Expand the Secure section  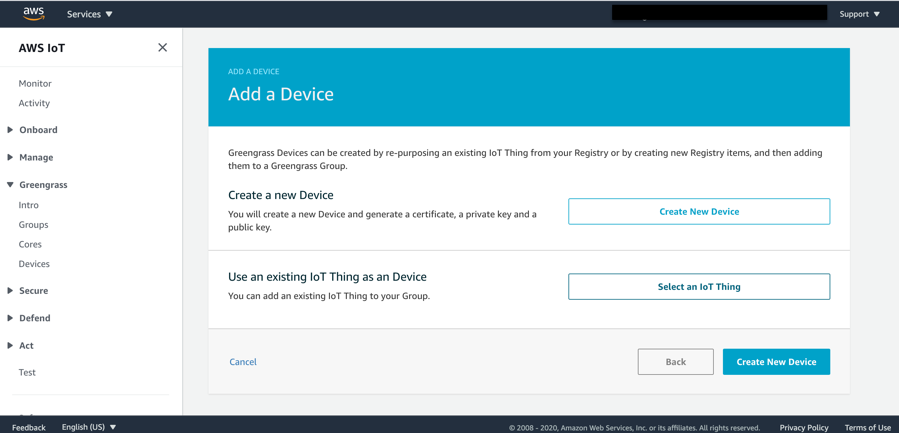pyautogui.click(x=28, y=291)
